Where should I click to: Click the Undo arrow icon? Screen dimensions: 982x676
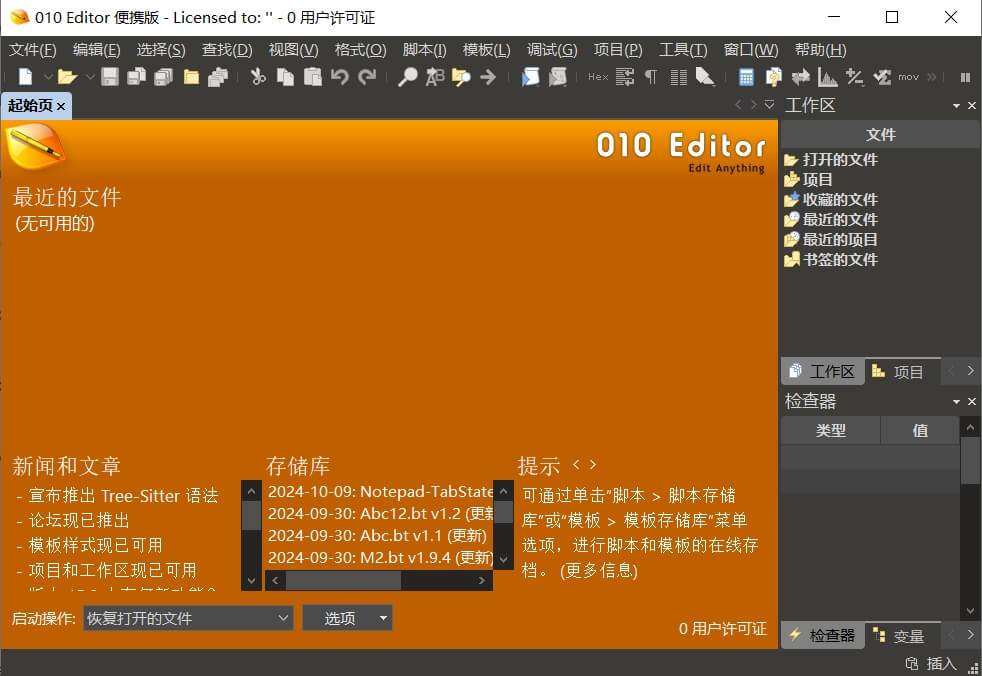tap(339, 76)
